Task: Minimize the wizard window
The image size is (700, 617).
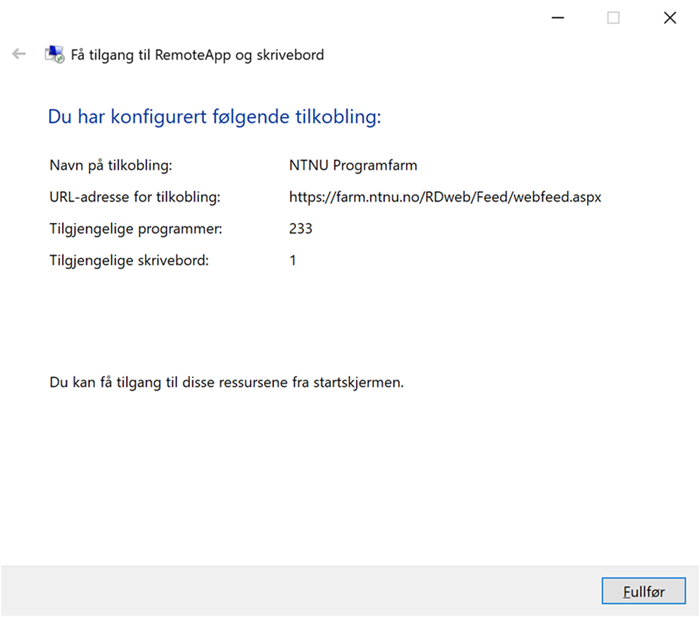Action: [x=558, y=18]
